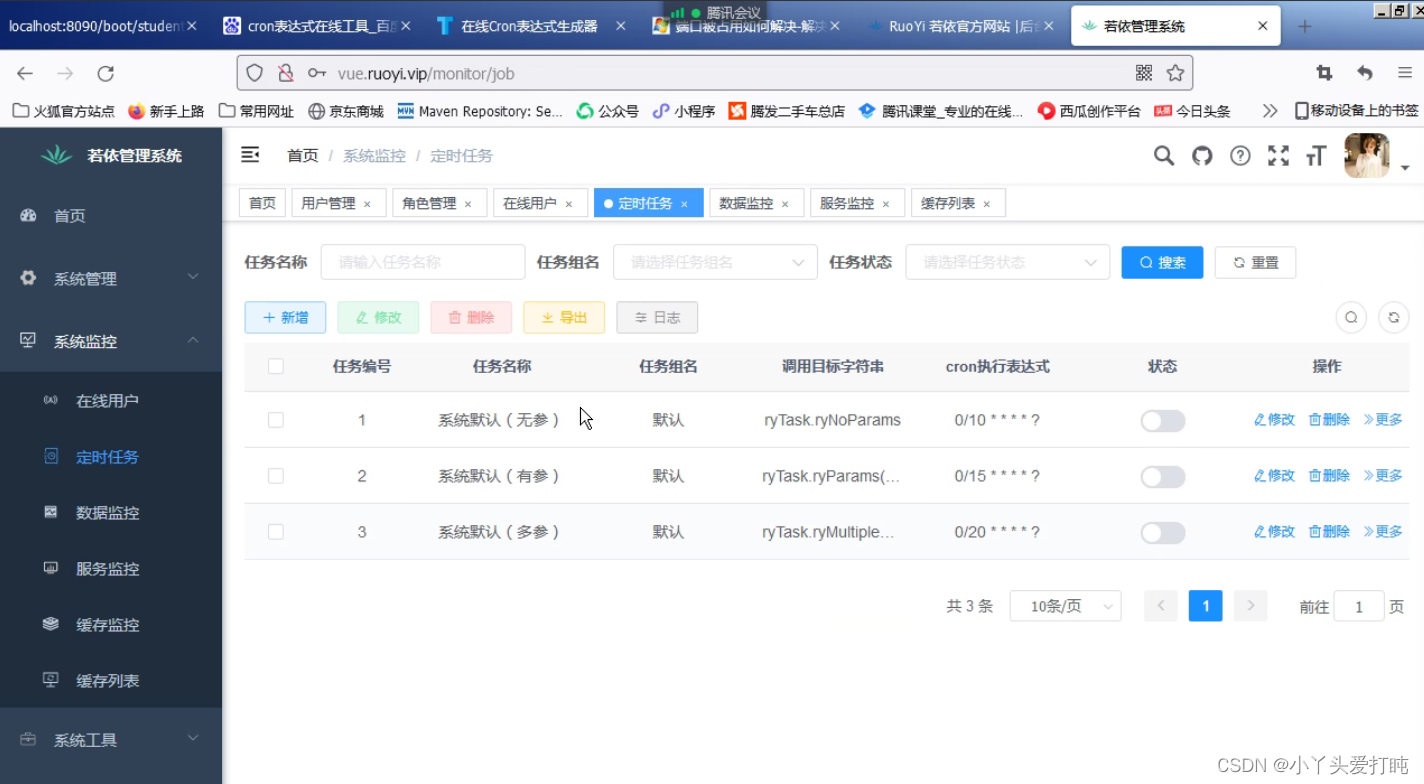Click the QR code icon in address bar
Viewport: 1424px width, 784px height.
pyautogui.click(x=1144, y=73)
